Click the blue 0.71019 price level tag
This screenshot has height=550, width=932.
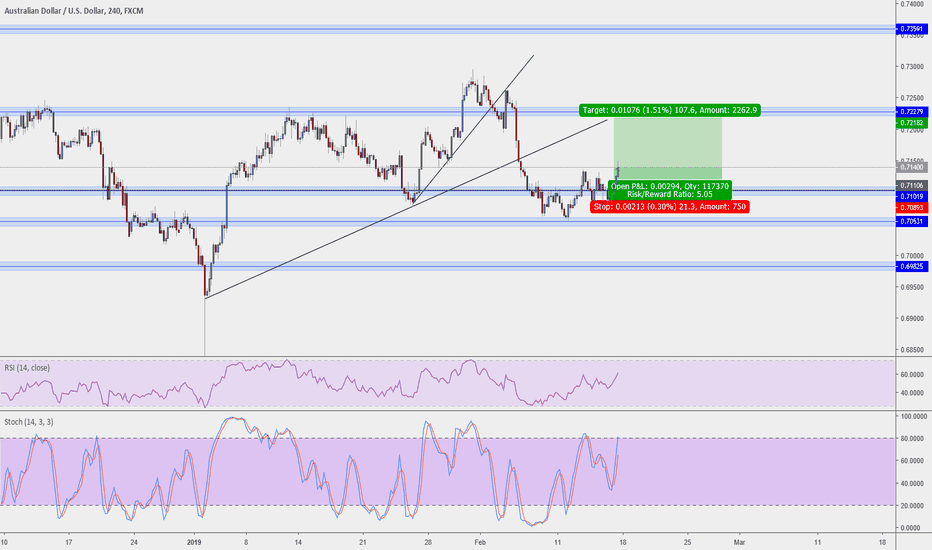click(x=912, y=196)
